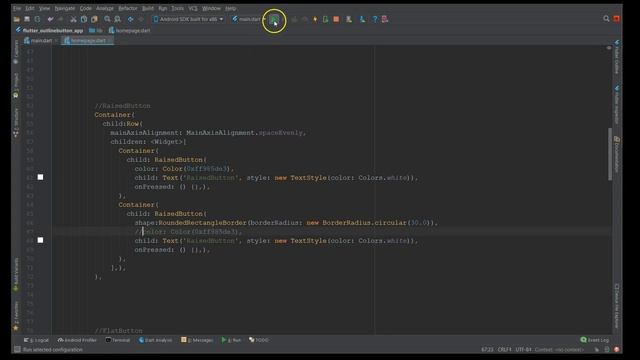Click the Undo toolbar icon
640x360 pixels.
[51, 19]
